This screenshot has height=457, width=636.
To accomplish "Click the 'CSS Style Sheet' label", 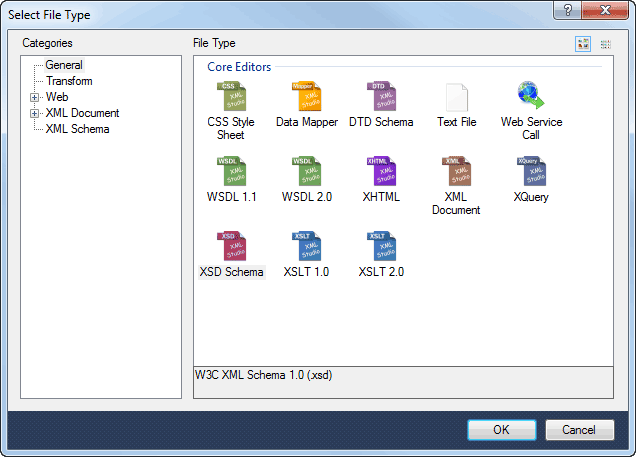I will (231, 128).
